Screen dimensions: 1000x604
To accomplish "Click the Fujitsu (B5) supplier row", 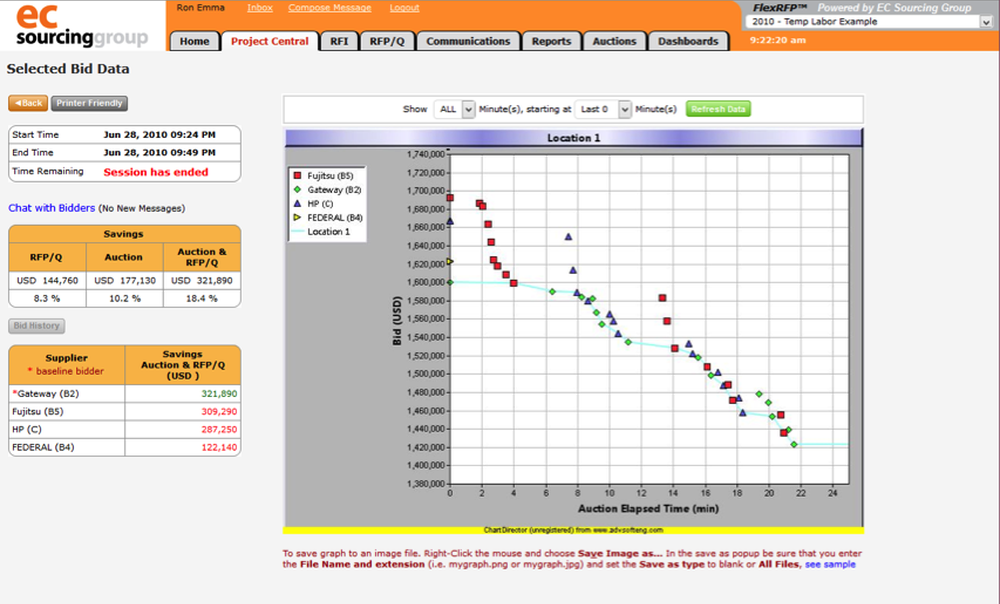I will click(125, 412).
